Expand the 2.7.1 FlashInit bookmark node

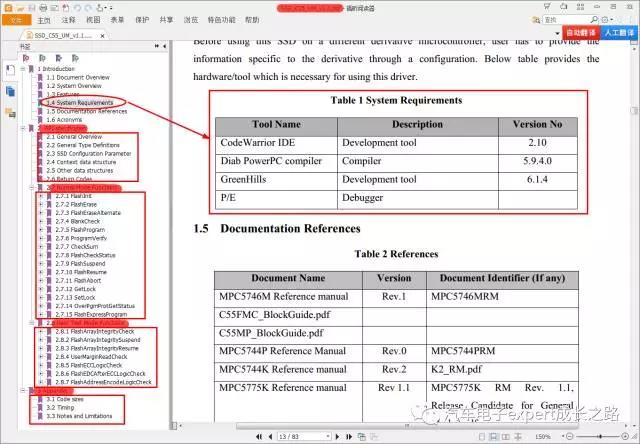[39, 197]
